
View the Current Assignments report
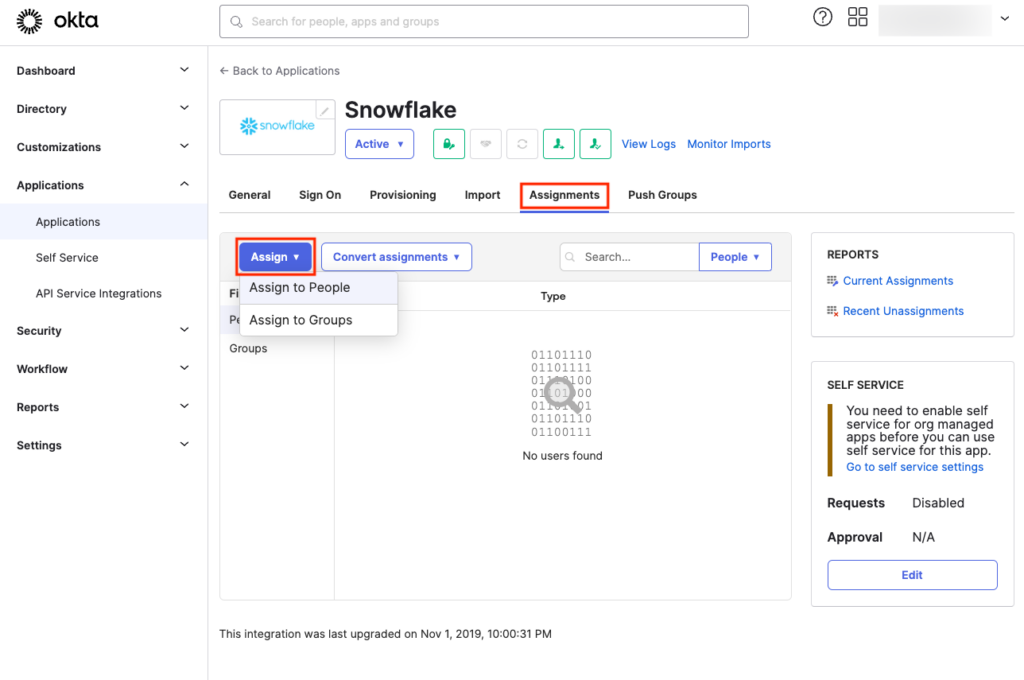[x=898, y=280]
